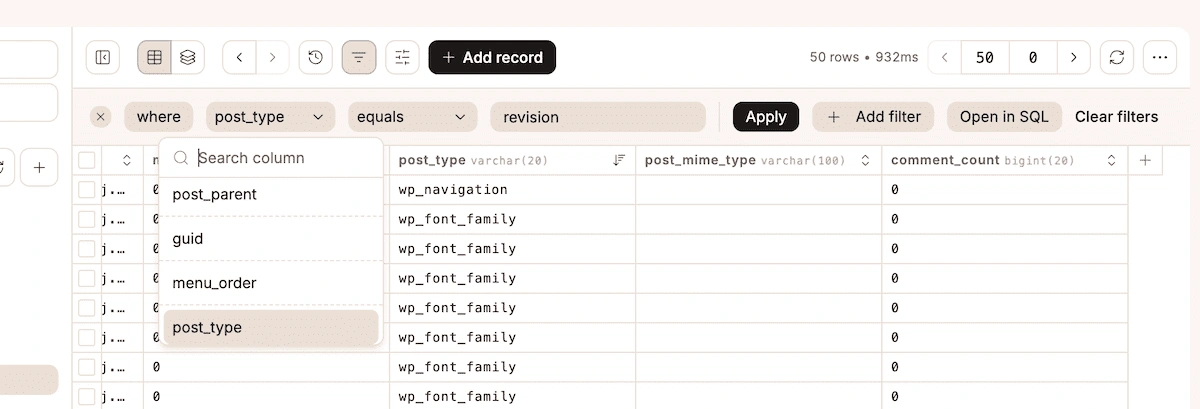Switch to table grid view
This screenshot has height=409, width=1200.
[154, 58]
